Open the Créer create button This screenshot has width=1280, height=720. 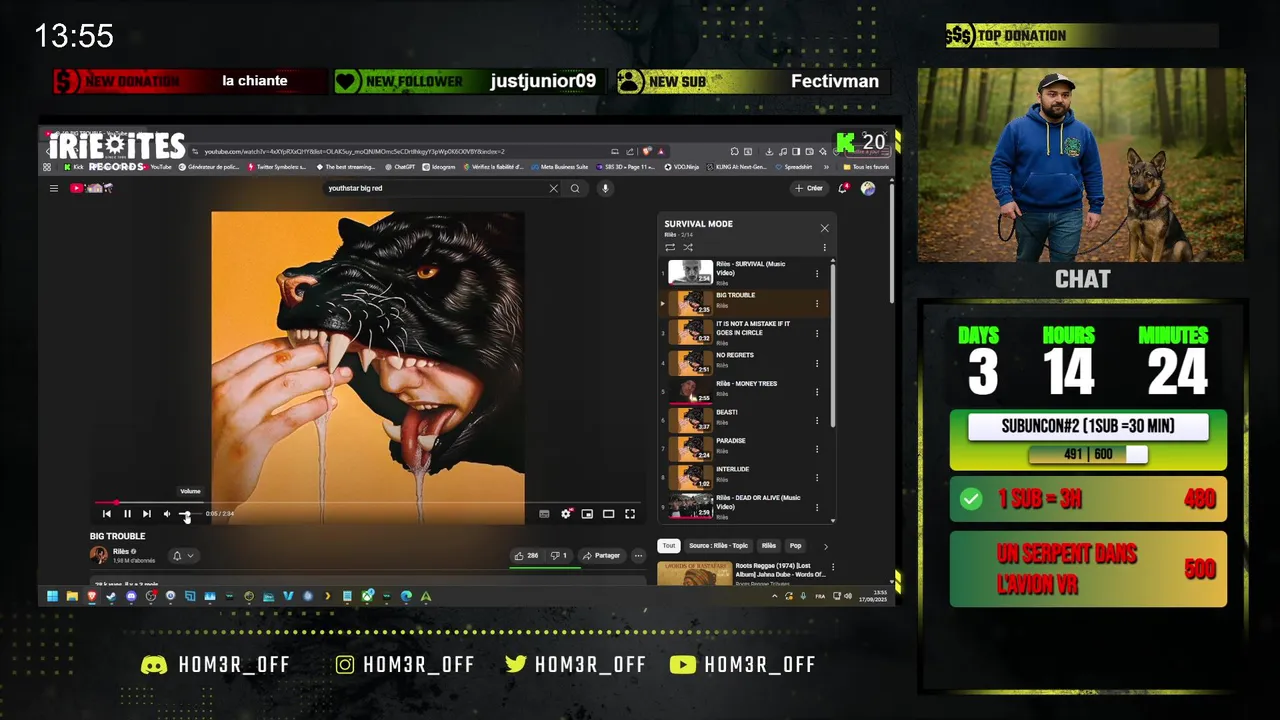pos(809,188)
